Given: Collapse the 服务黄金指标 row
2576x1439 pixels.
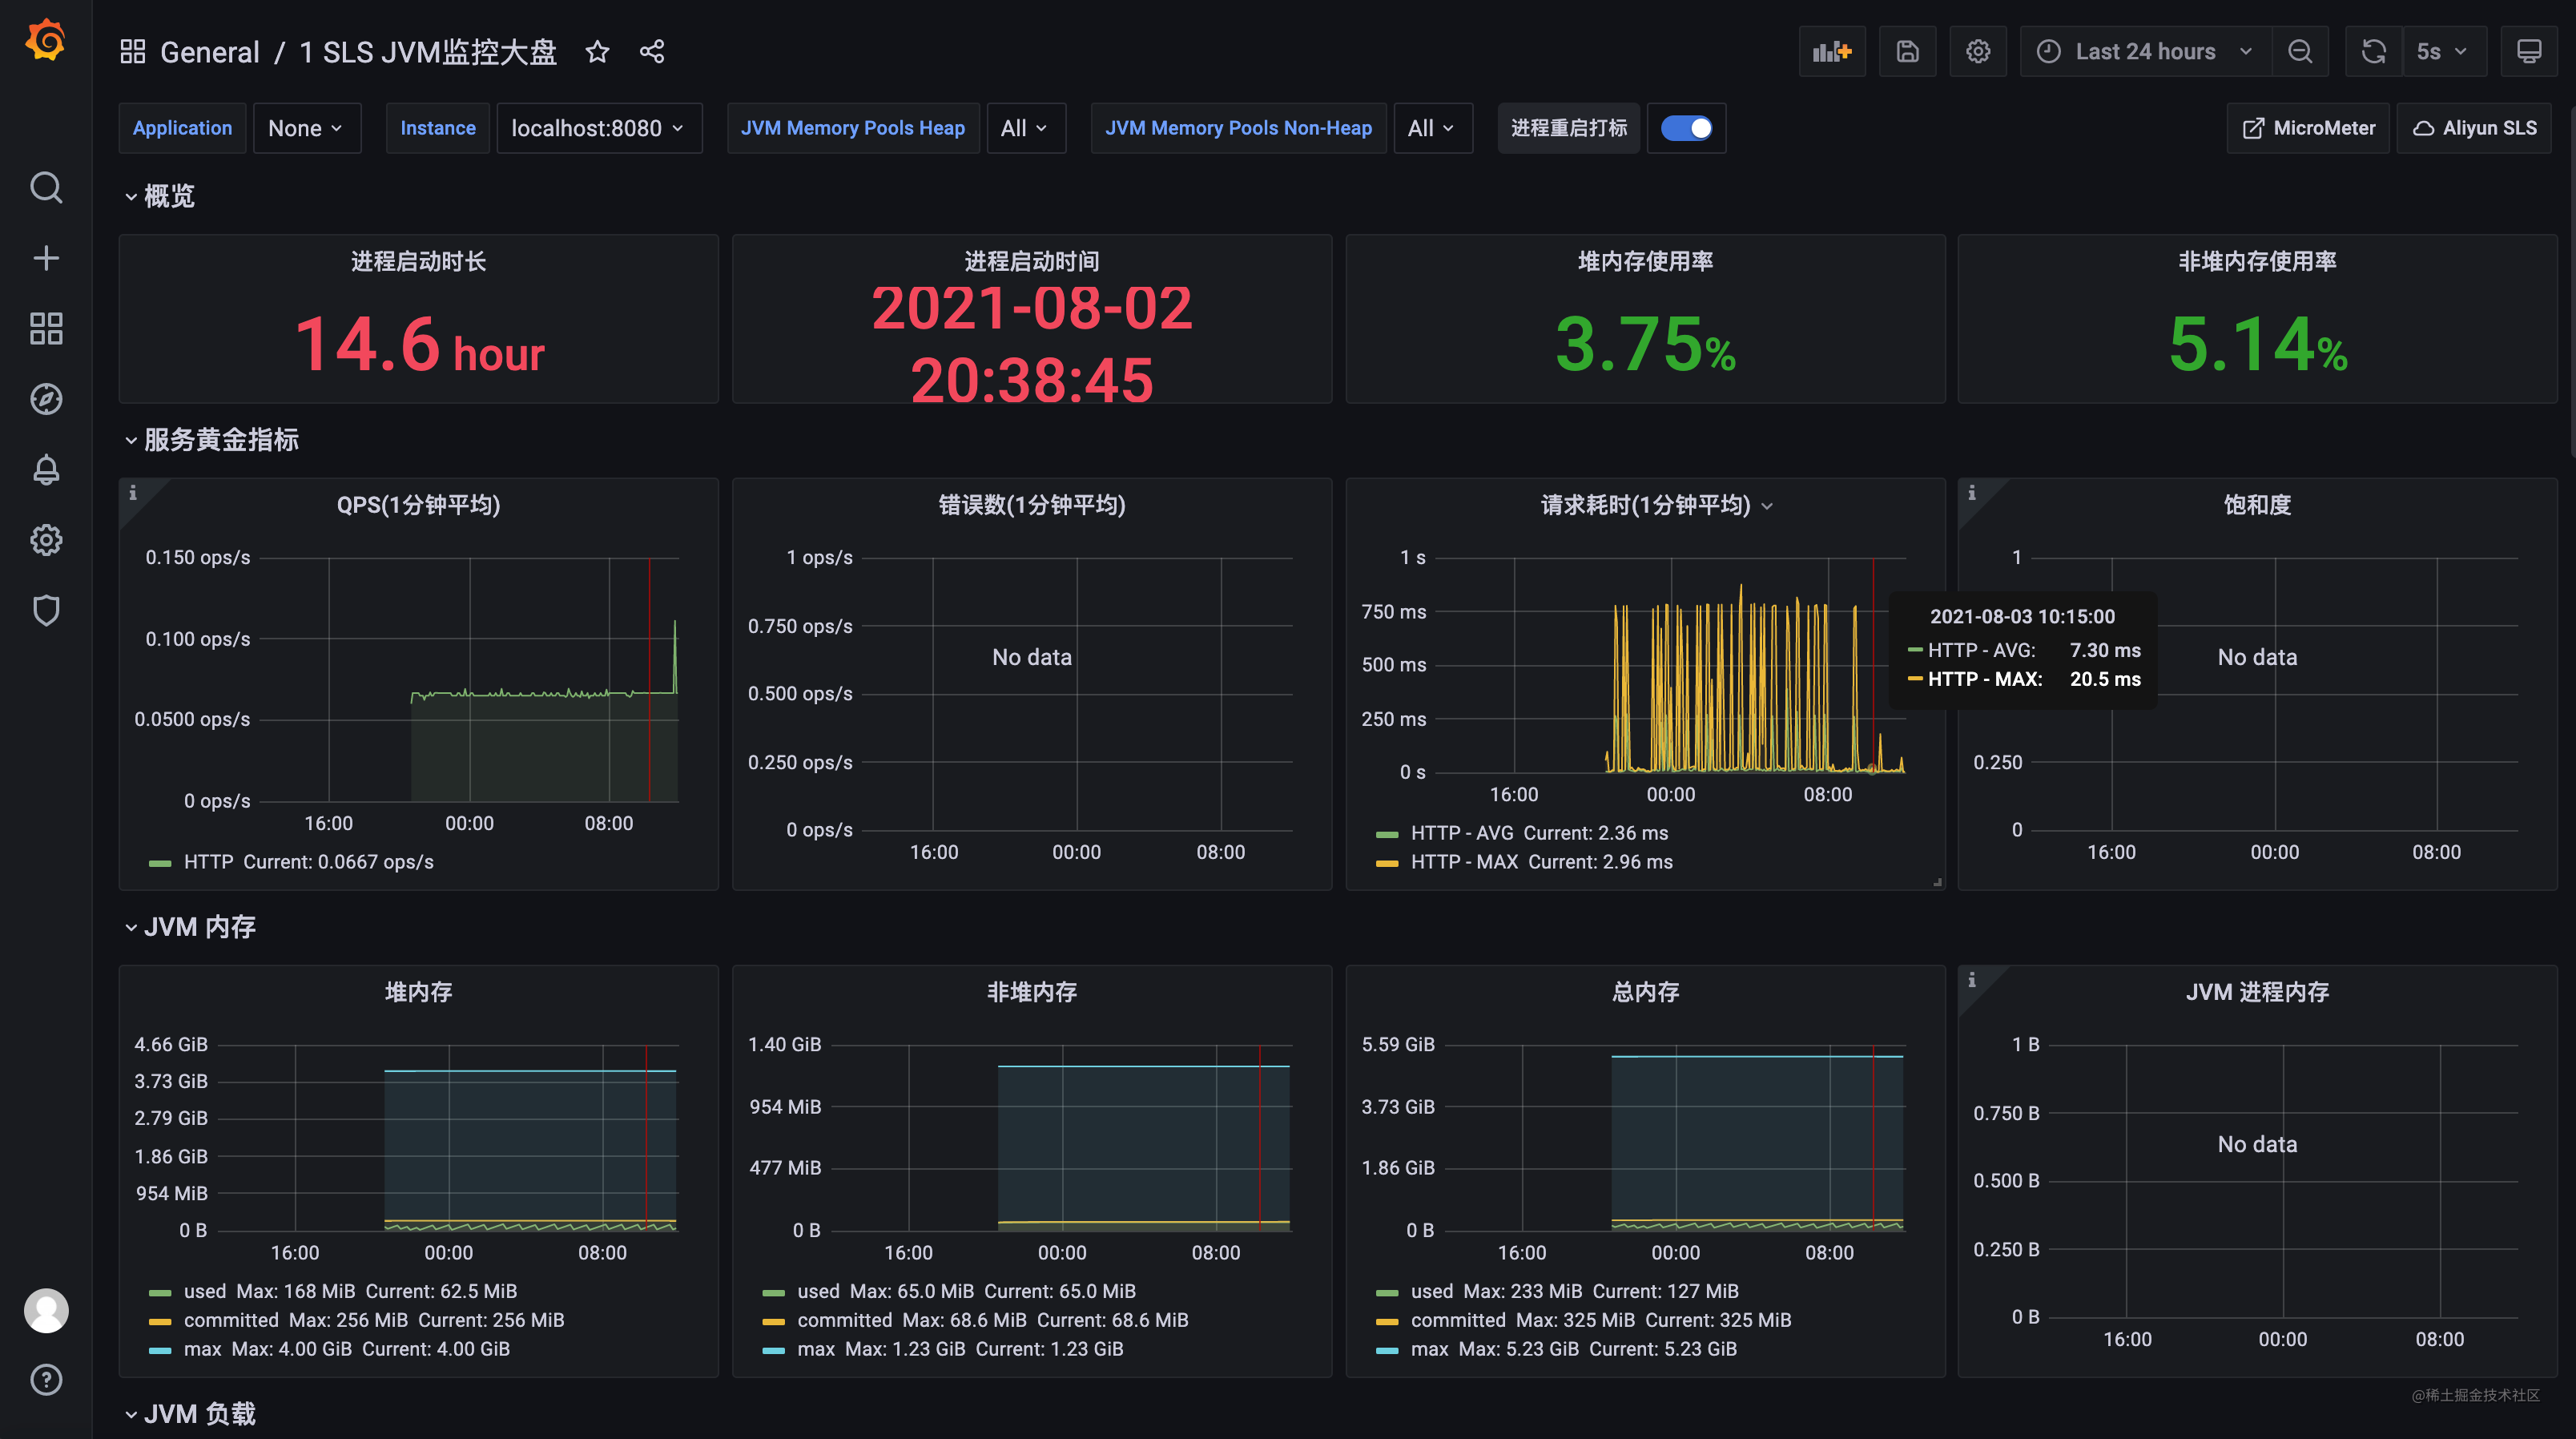Looking at the screenshot, I should tap(220, 440).
